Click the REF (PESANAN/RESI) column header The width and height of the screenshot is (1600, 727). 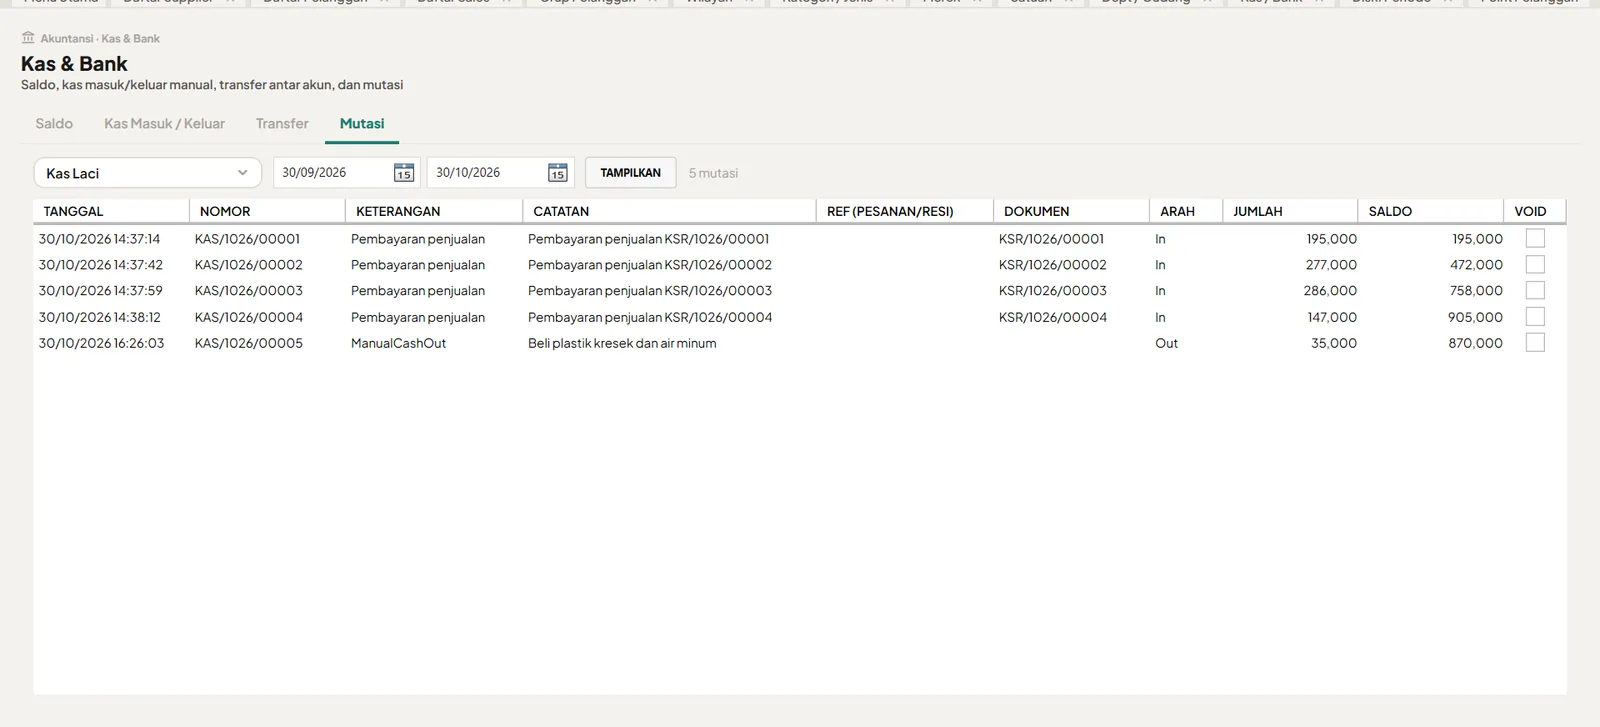pyautogui.click(x=905, y=211)
